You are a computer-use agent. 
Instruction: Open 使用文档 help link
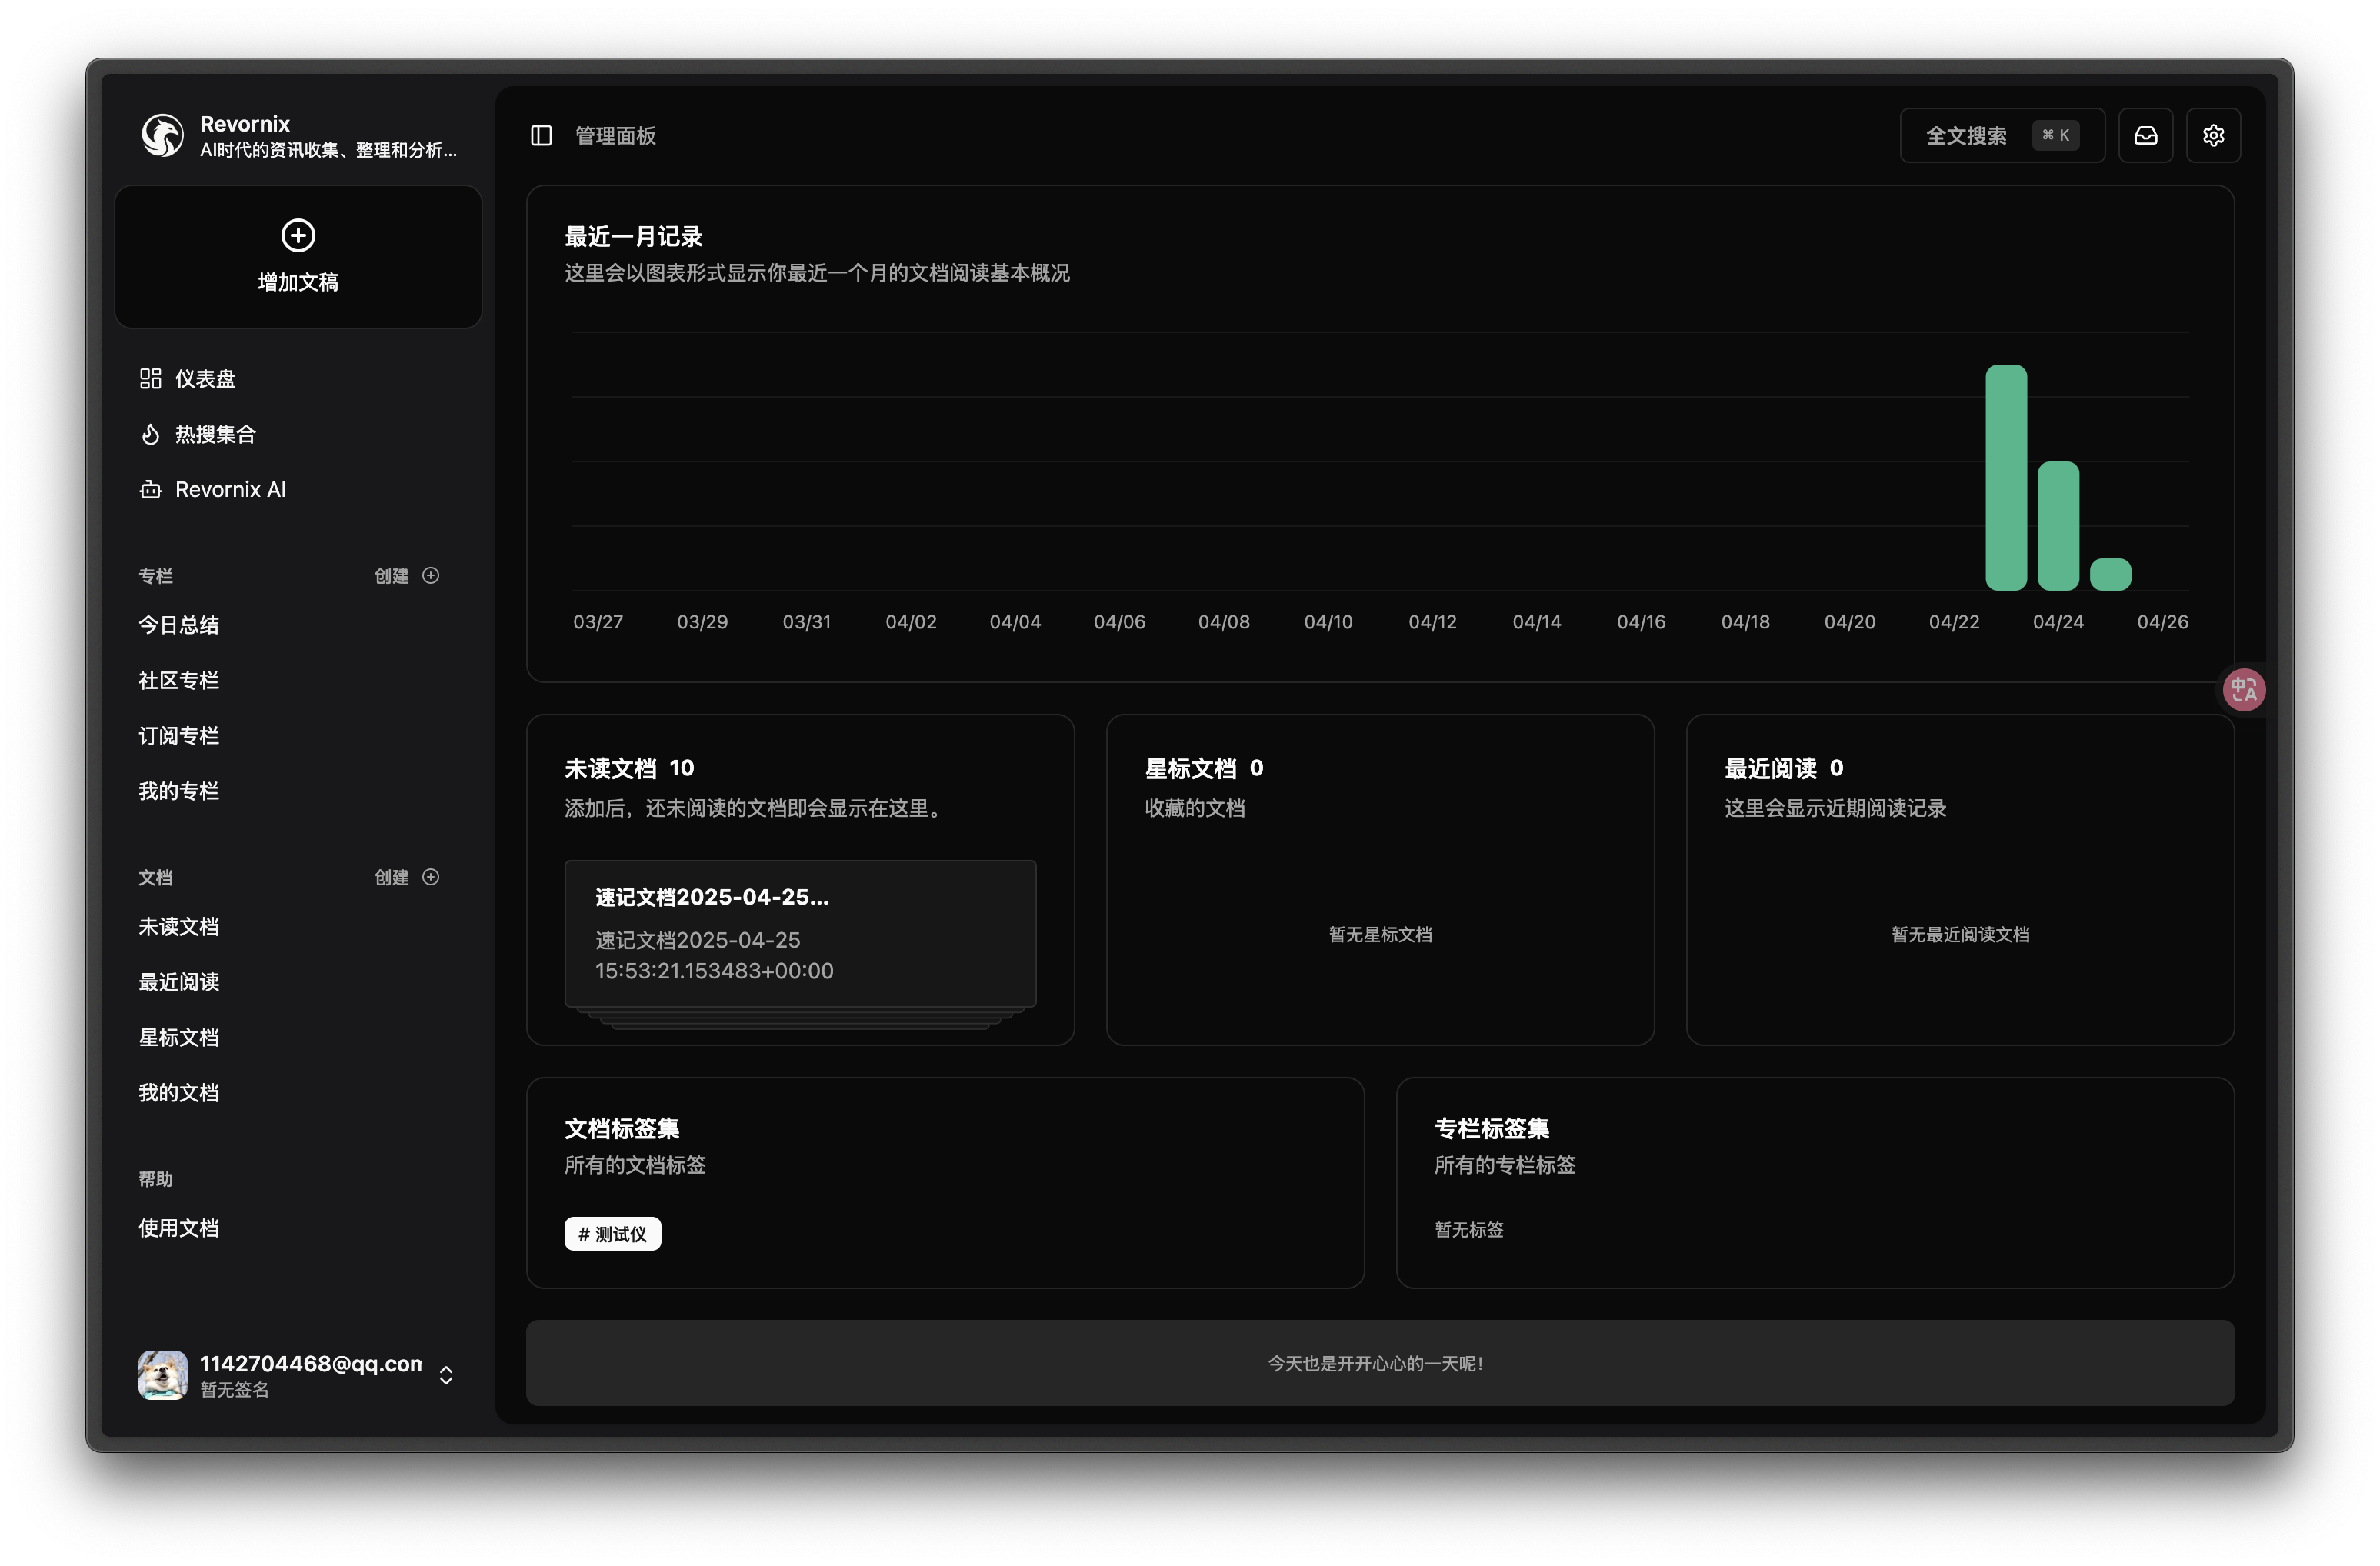pyautogui.click(x=298, y=1228)
